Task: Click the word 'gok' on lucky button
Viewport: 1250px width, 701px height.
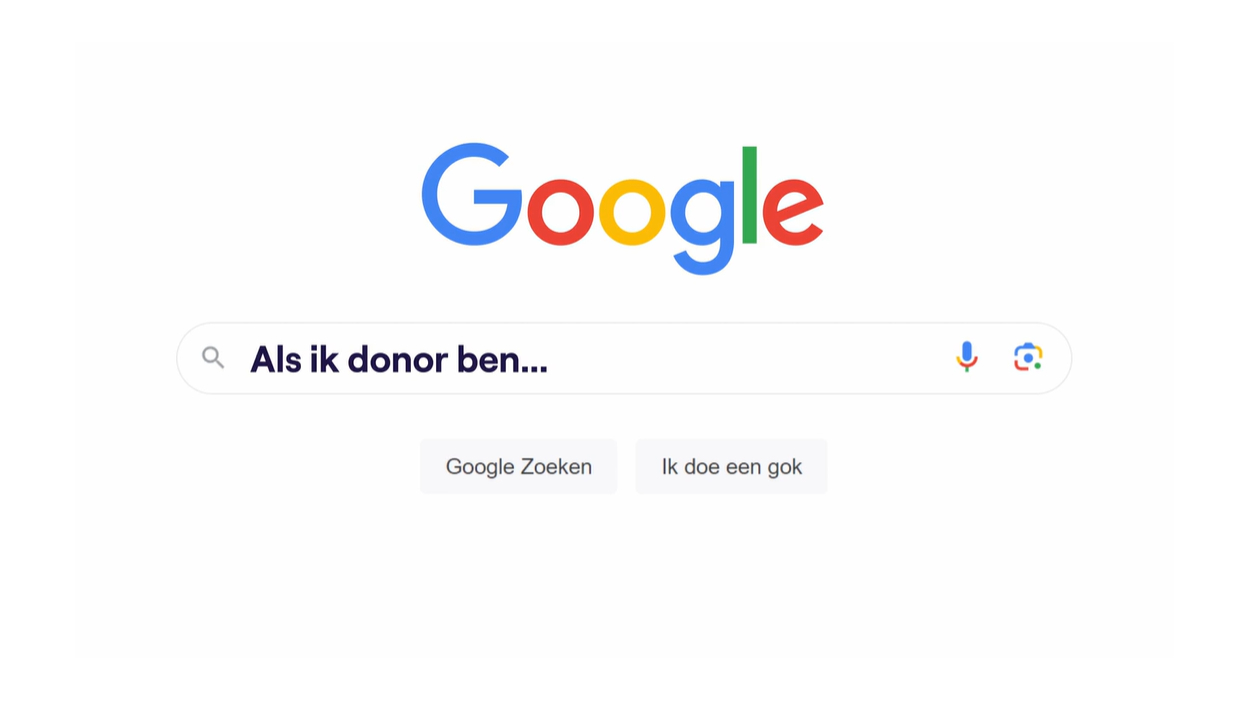Action: [x=785, y=468]
